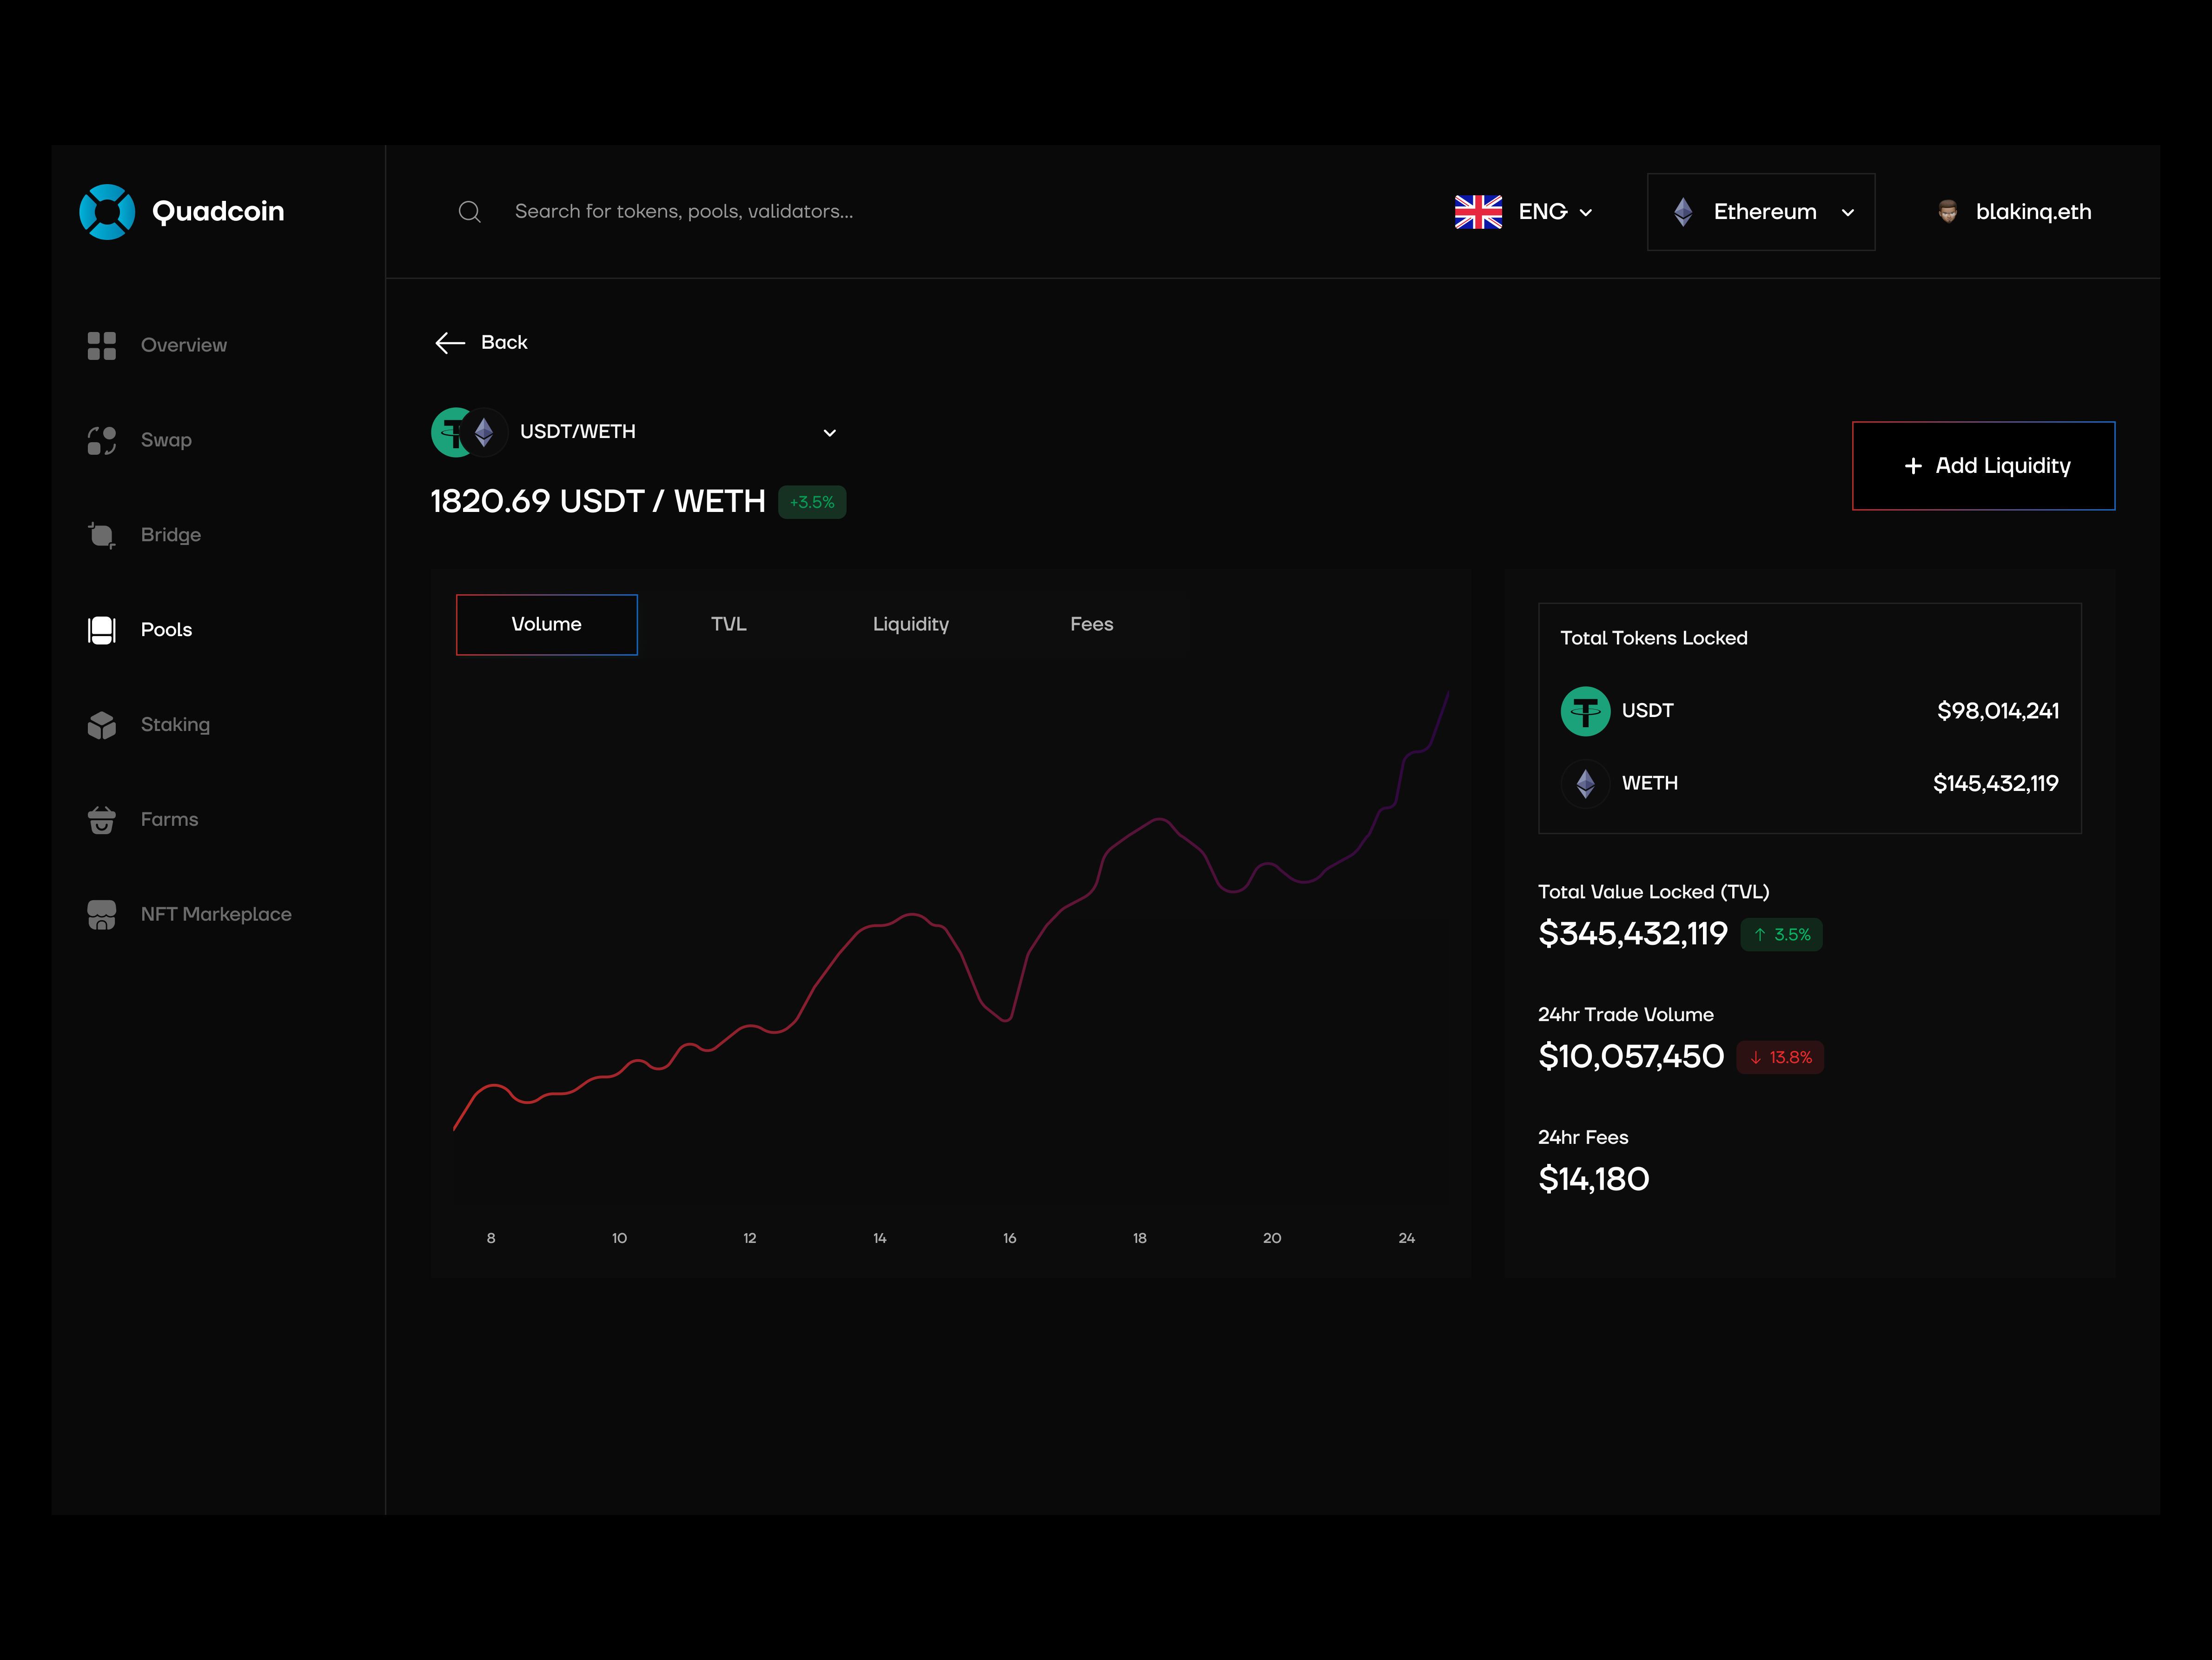Open the USDT/WETH pair dropdown
The width and height of the screenshot is (2212, 1660).
[x=829, y=432]
